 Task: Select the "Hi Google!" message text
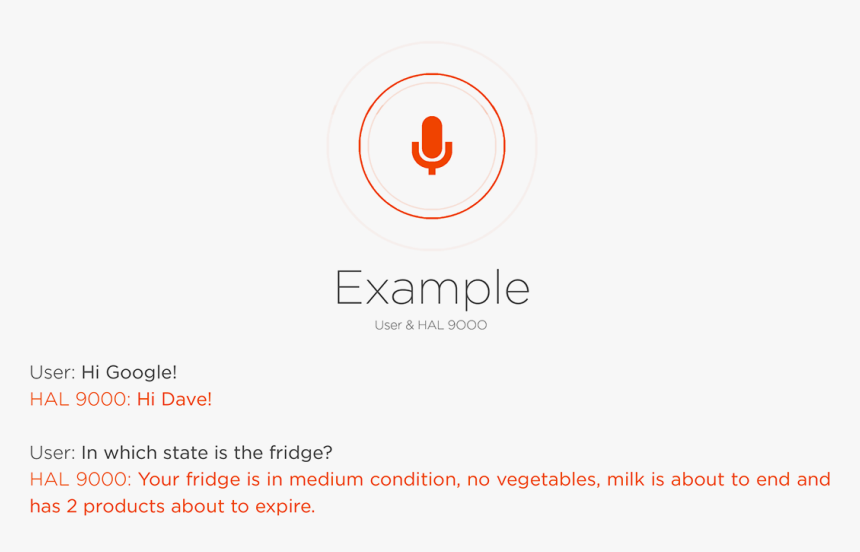coord(129,372)
